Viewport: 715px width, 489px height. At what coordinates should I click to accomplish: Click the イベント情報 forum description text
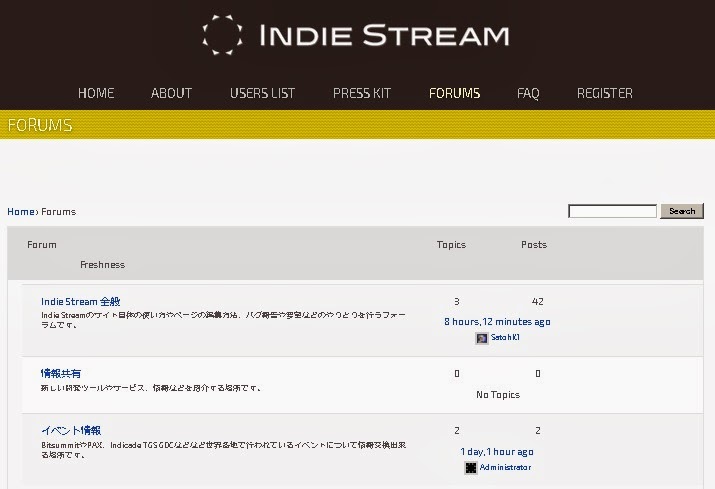pos(223,450)
